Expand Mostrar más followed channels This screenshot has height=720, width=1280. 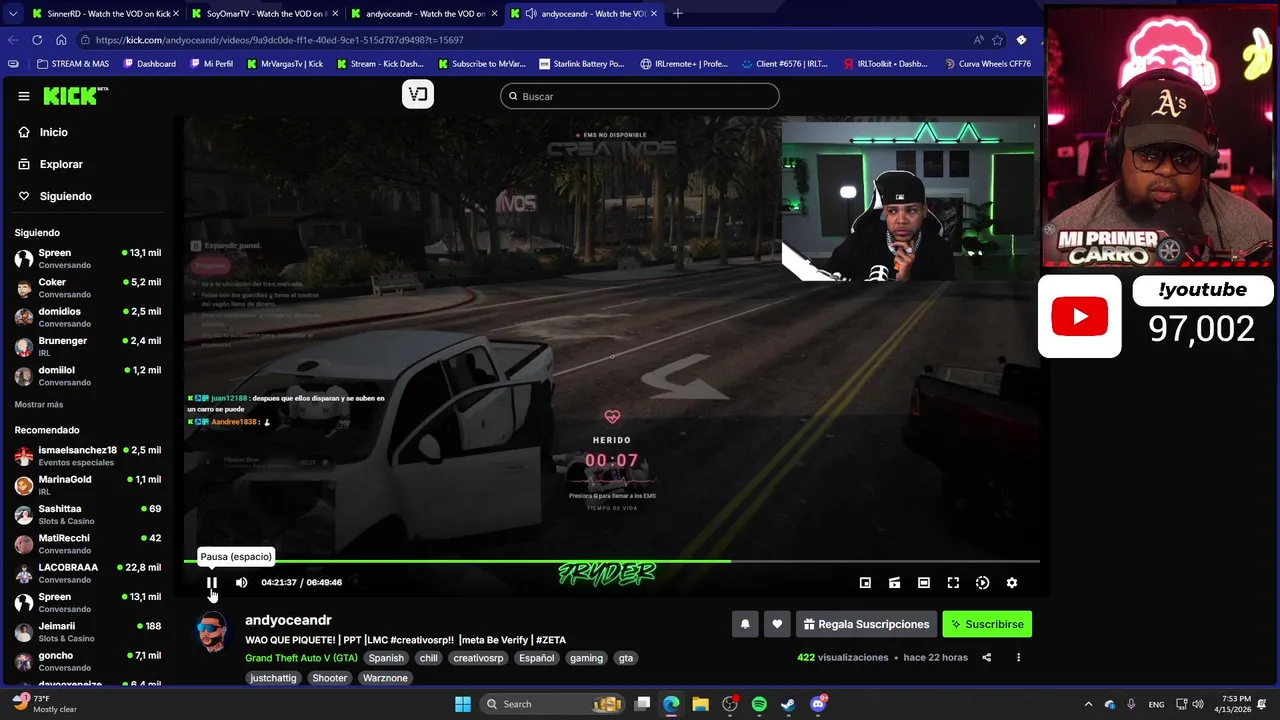pyautogui.click(x=39, y=405)
